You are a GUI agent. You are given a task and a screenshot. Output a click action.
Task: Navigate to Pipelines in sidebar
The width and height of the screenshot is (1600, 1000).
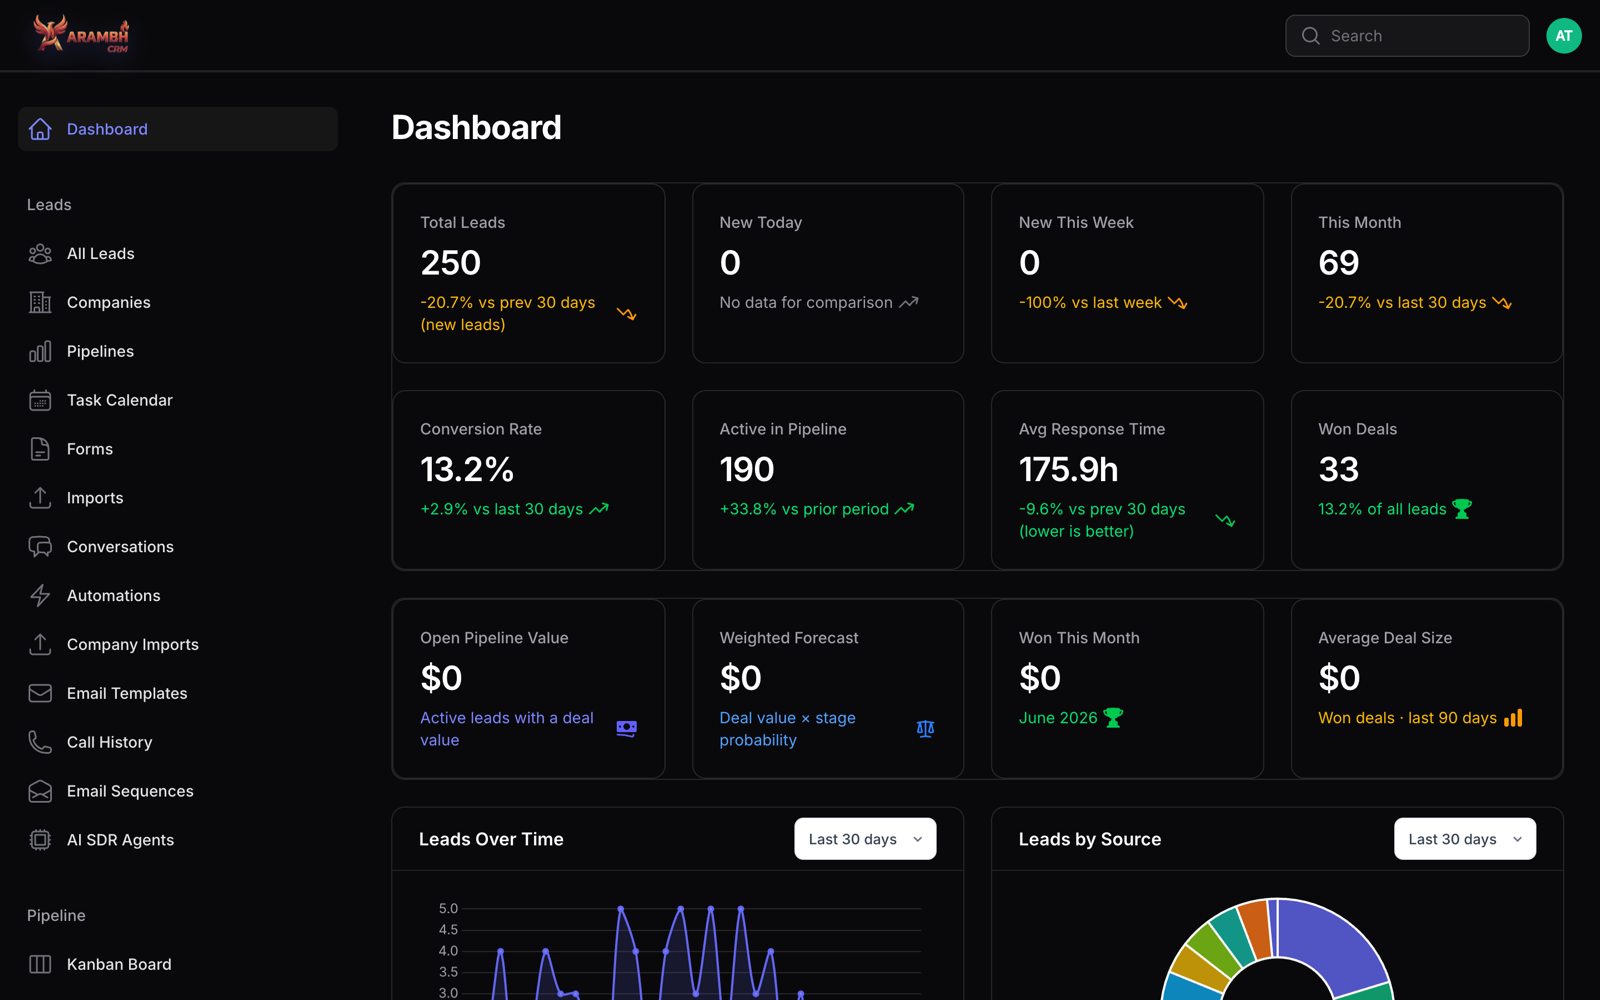click(178, 352)
